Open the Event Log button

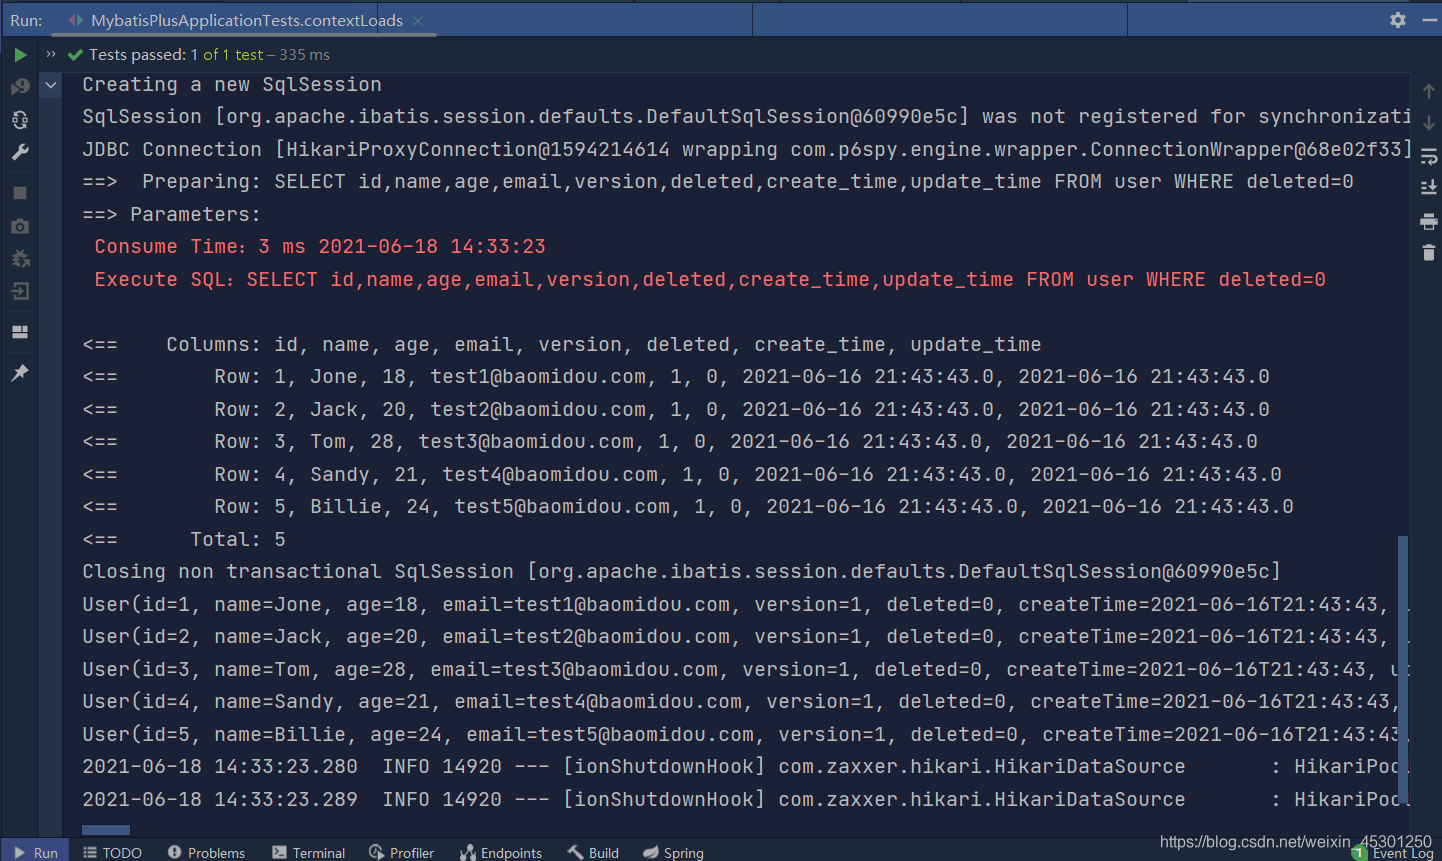coord(1394,853)
